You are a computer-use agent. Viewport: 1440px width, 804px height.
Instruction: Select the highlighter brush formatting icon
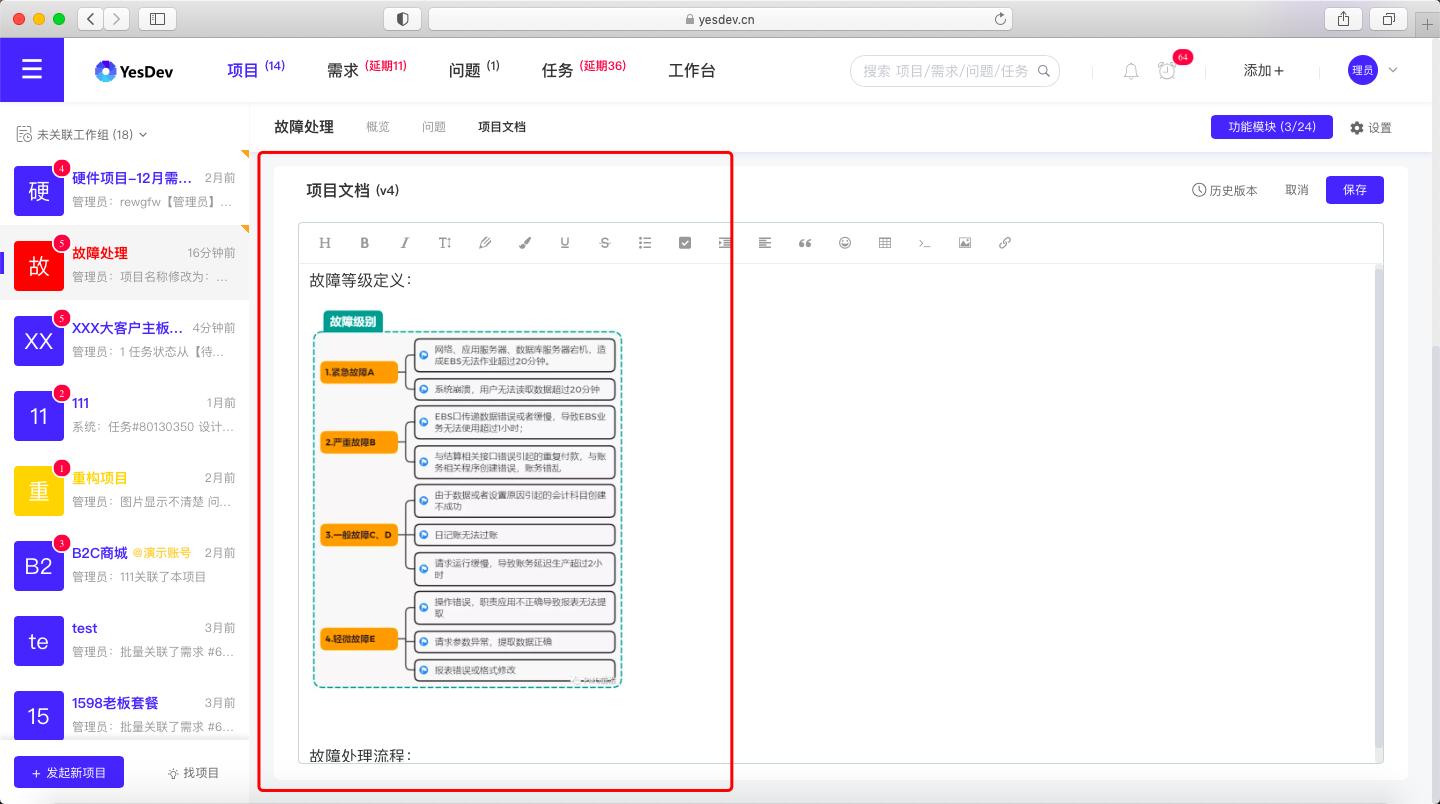click(x=524, y=242)
